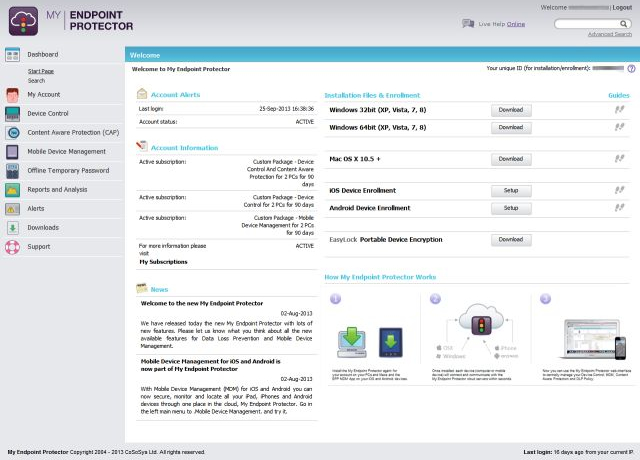Click the Guides heading link
The width and height of the screenshot is (640, 460).
click(619, 96)
